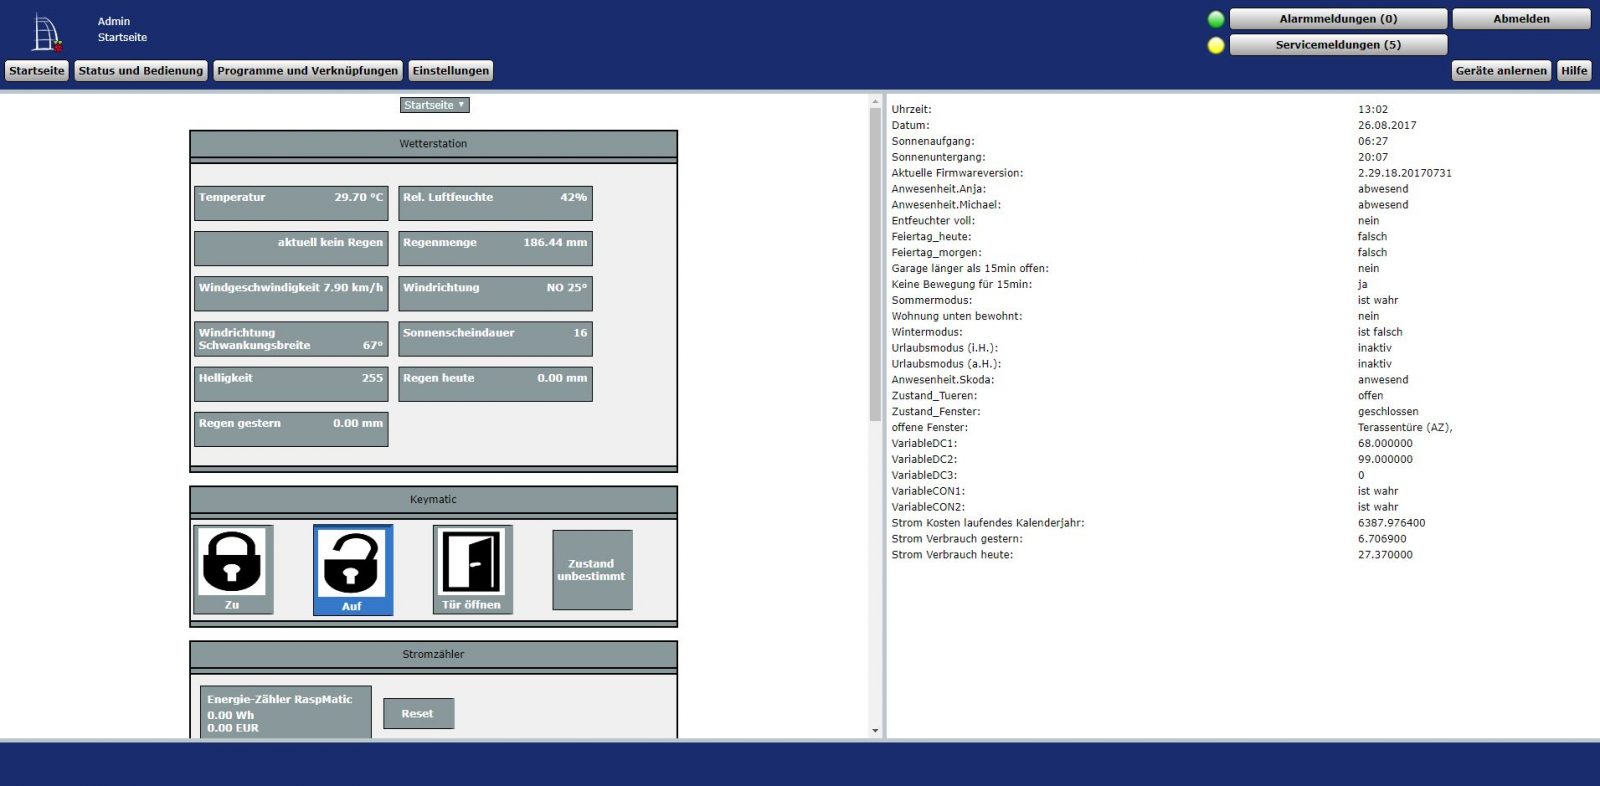Open the Startseite dropdown selector

pyautogui.click(x=434, y=105)
